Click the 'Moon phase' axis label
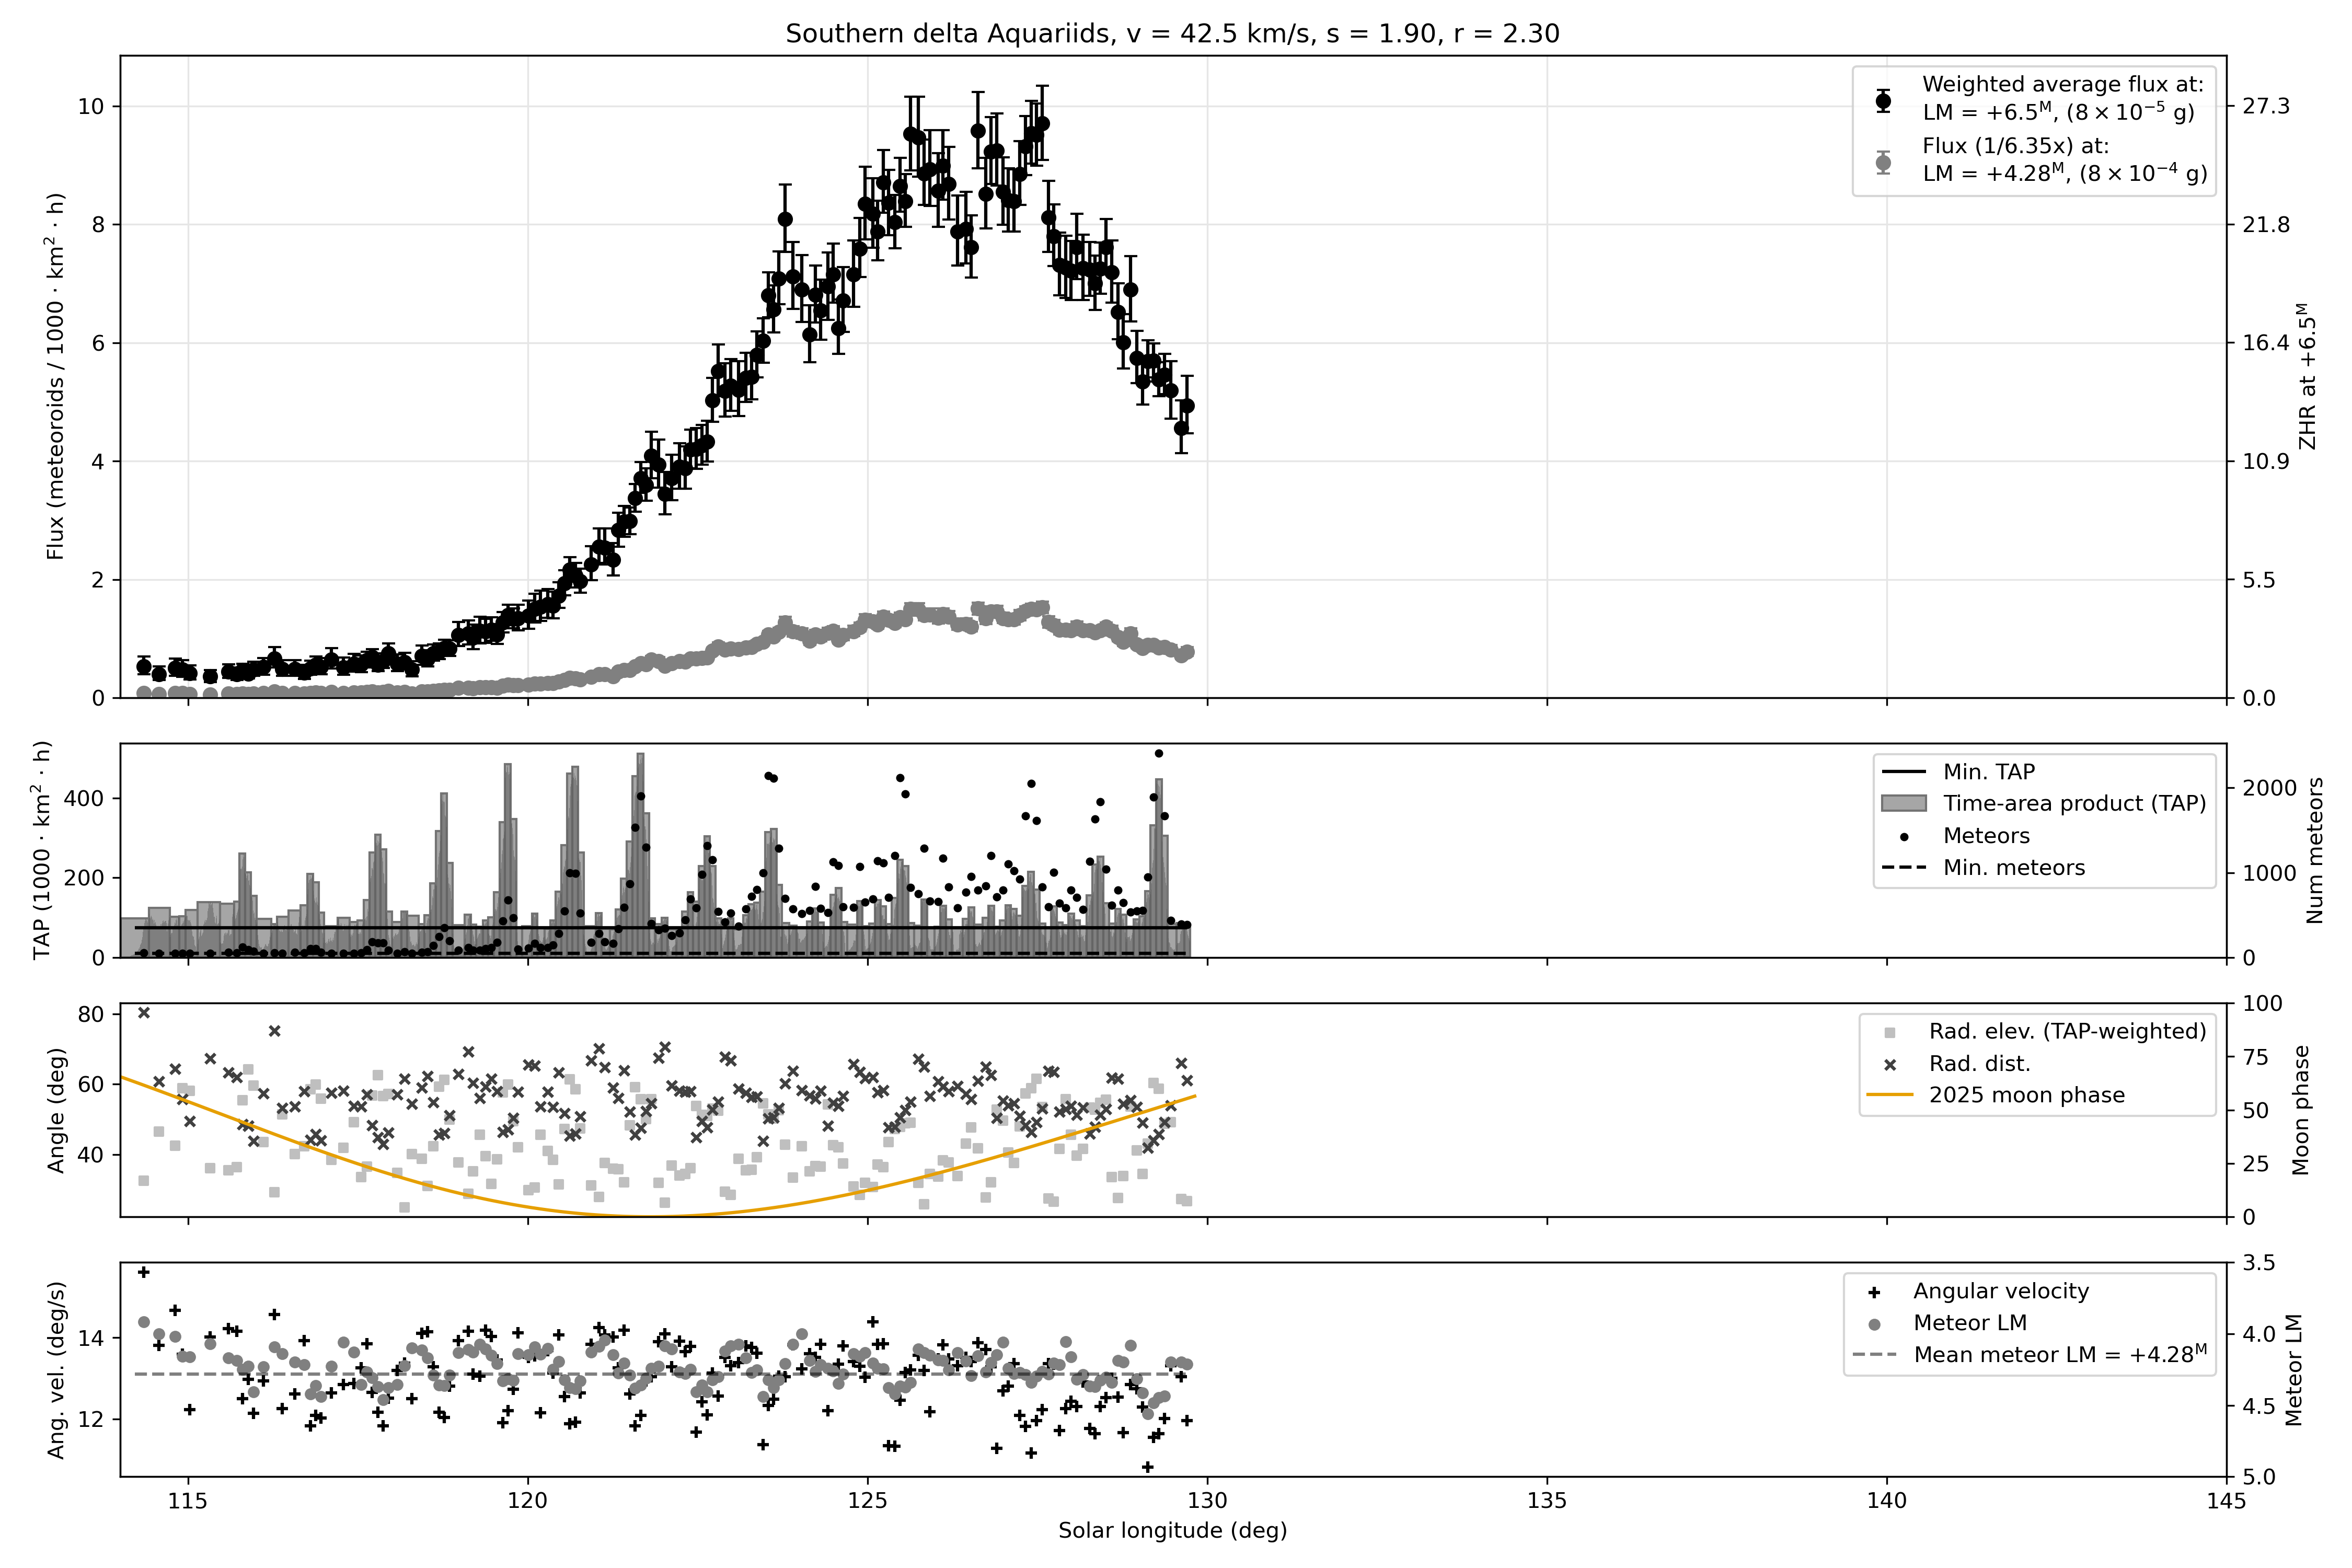Image resolution: width=2352 pixels, height=1568 pixels. click(x=2301, y=1111)
